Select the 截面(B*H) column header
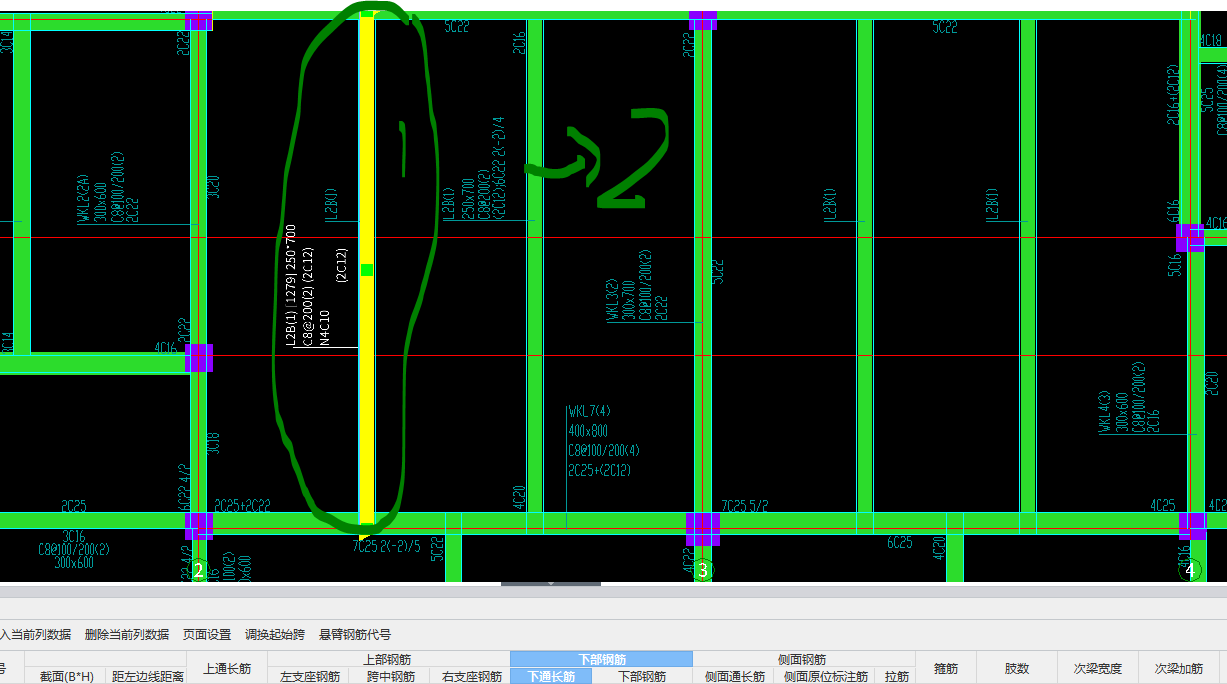This screenshot has height=684, width=1227. click(x=67, y=676)
